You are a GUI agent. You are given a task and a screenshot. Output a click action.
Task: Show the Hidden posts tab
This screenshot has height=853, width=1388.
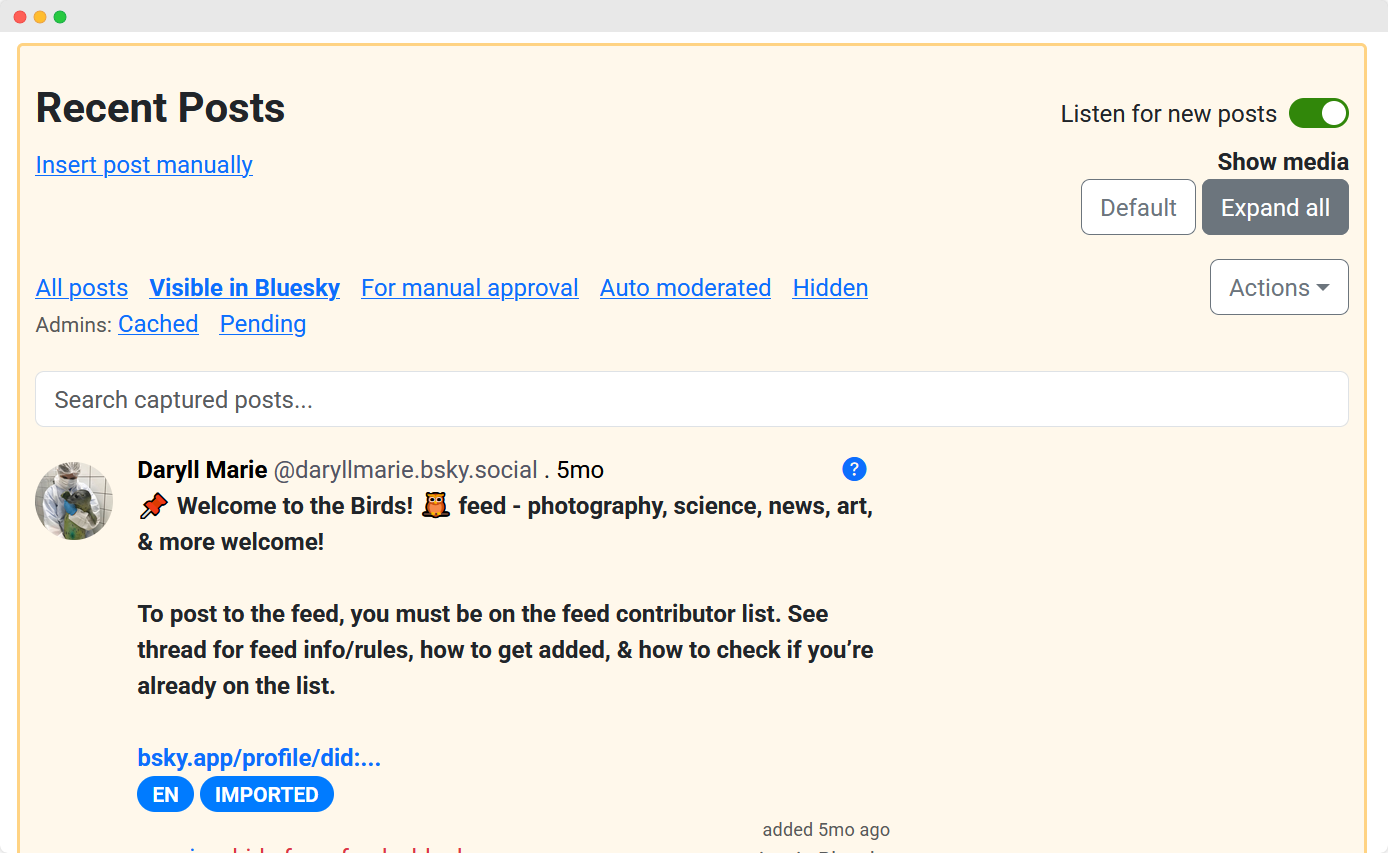[830, 287]
